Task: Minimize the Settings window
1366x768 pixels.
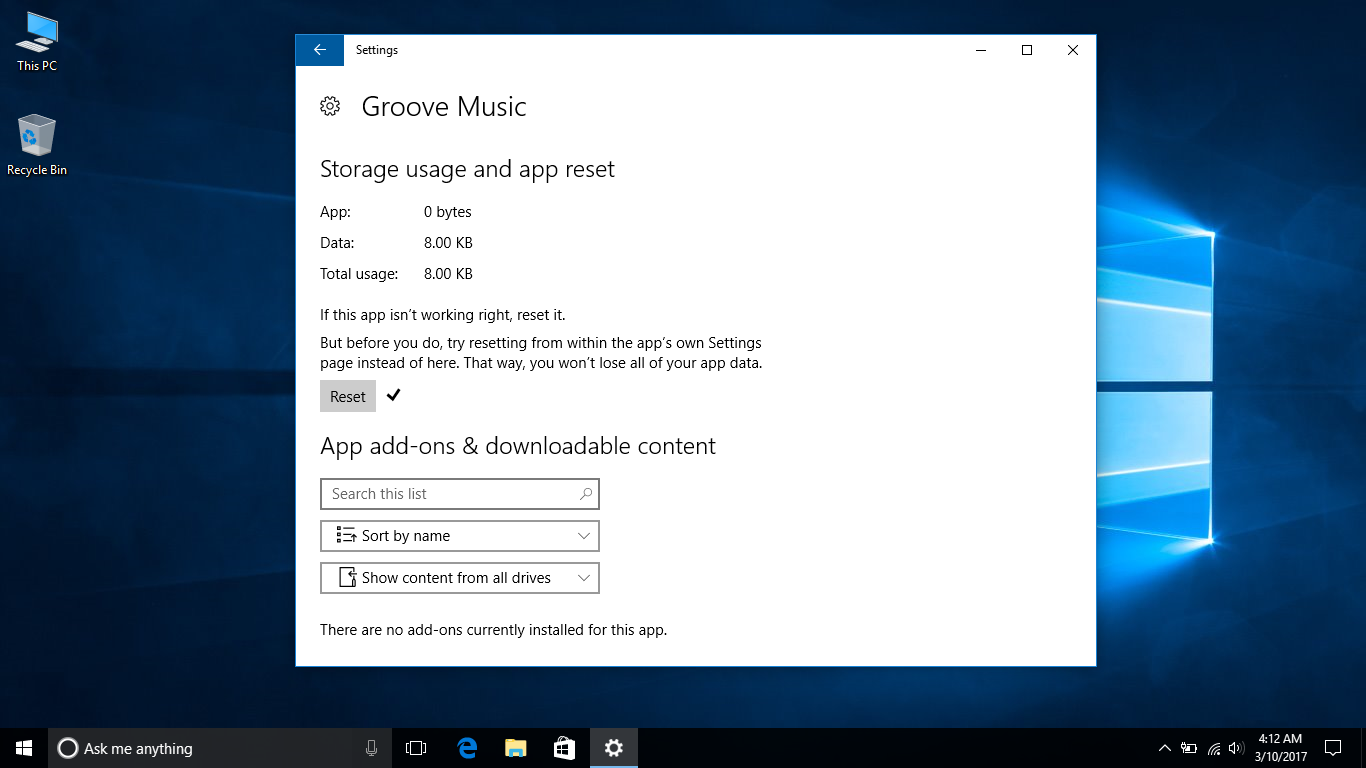Action: click(981, 50)
